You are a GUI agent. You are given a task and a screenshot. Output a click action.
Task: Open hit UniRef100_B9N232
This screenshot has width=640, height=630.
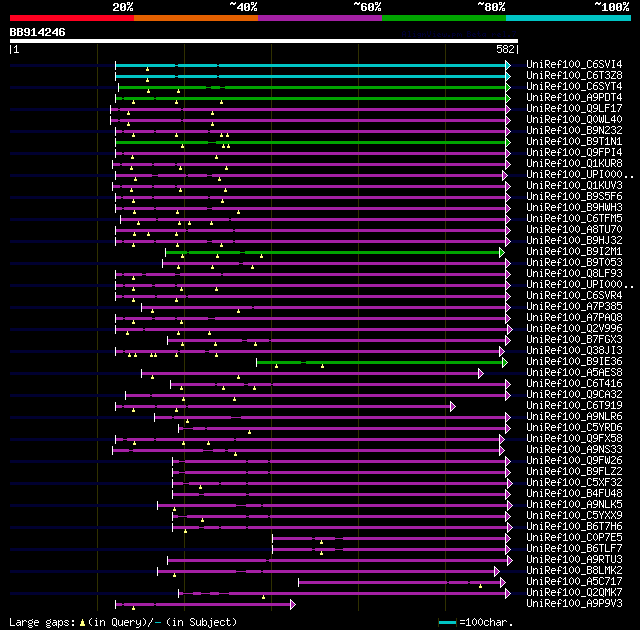pyautogui.click(x=574, y=131)
